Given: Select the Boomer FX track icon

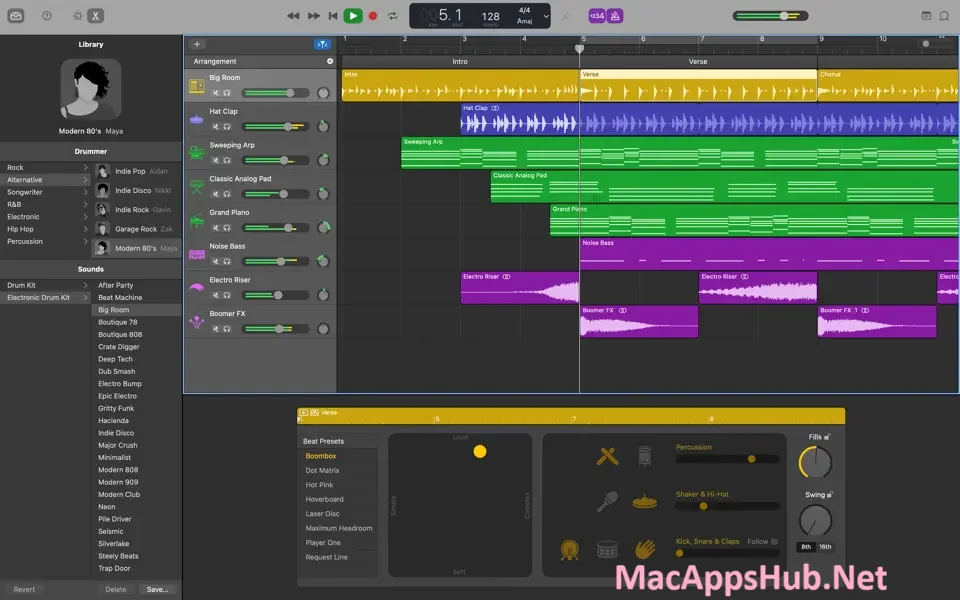Looking at the screenshot, I should [197, 321].
